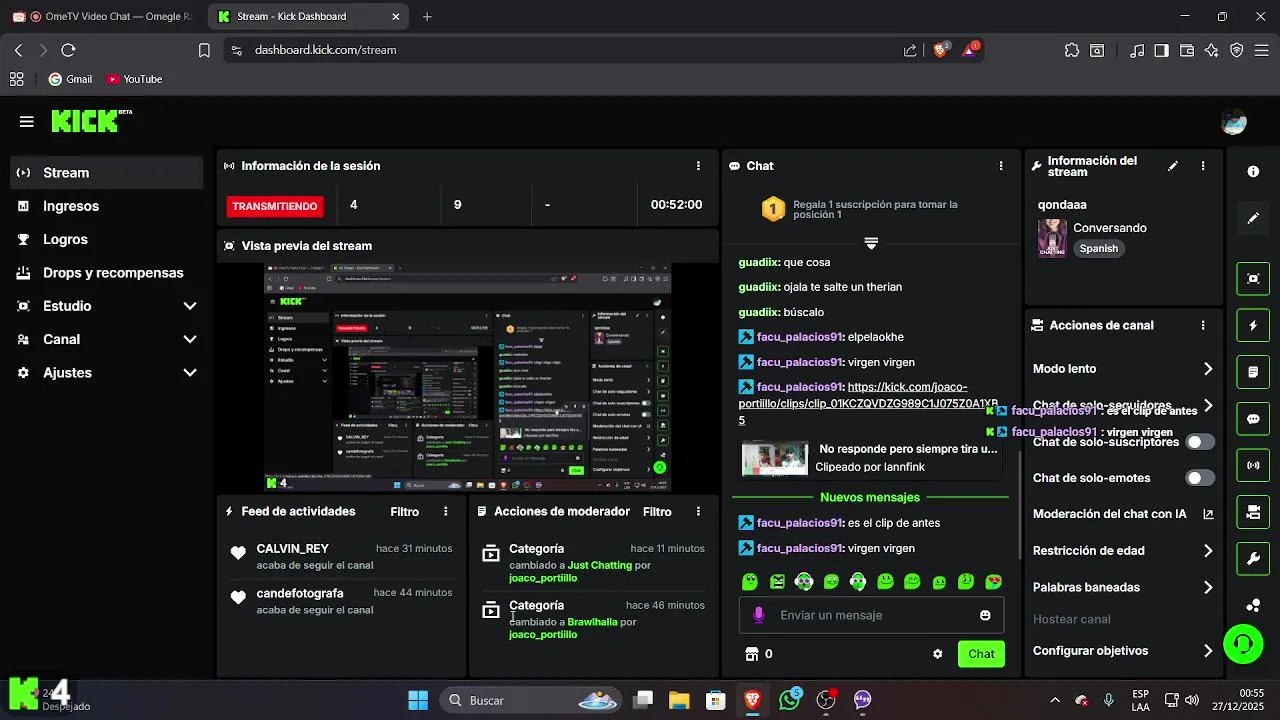The image size is (1280, 720).
Task: Toggle the document notes panel icon in sidebar
Action: [x=1253, y=372]
